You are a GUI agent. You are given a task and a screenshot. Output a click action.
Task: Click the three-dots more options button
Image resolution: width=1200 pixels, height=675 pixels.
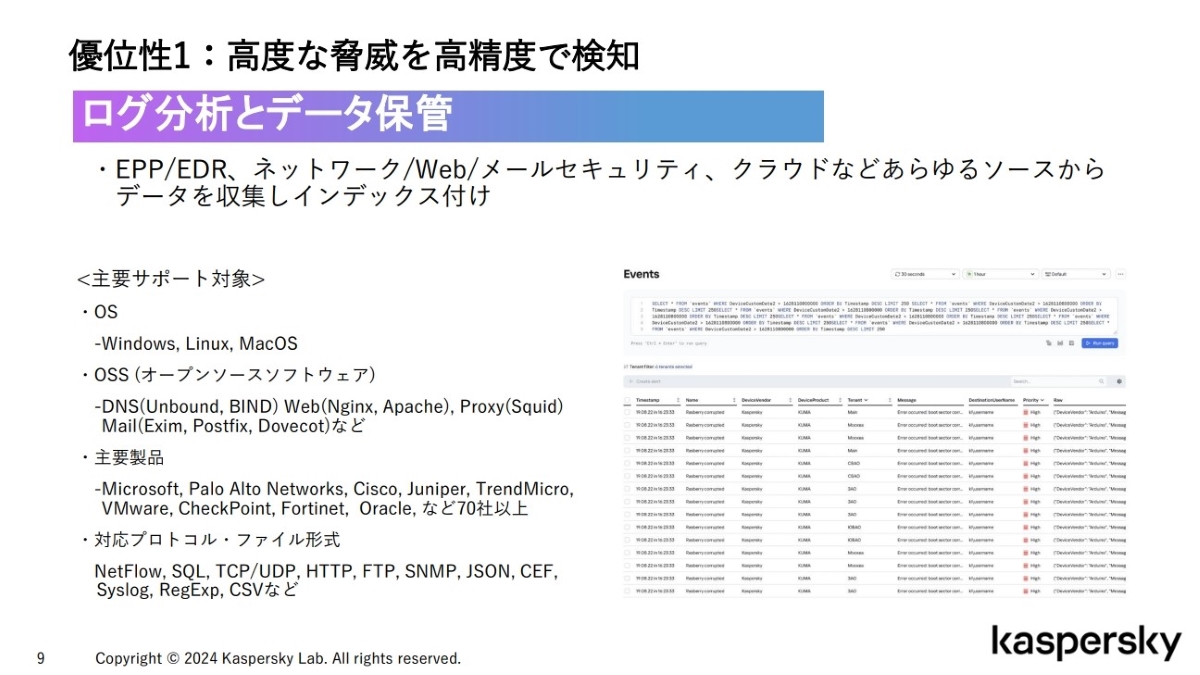tap(1121, 274)
